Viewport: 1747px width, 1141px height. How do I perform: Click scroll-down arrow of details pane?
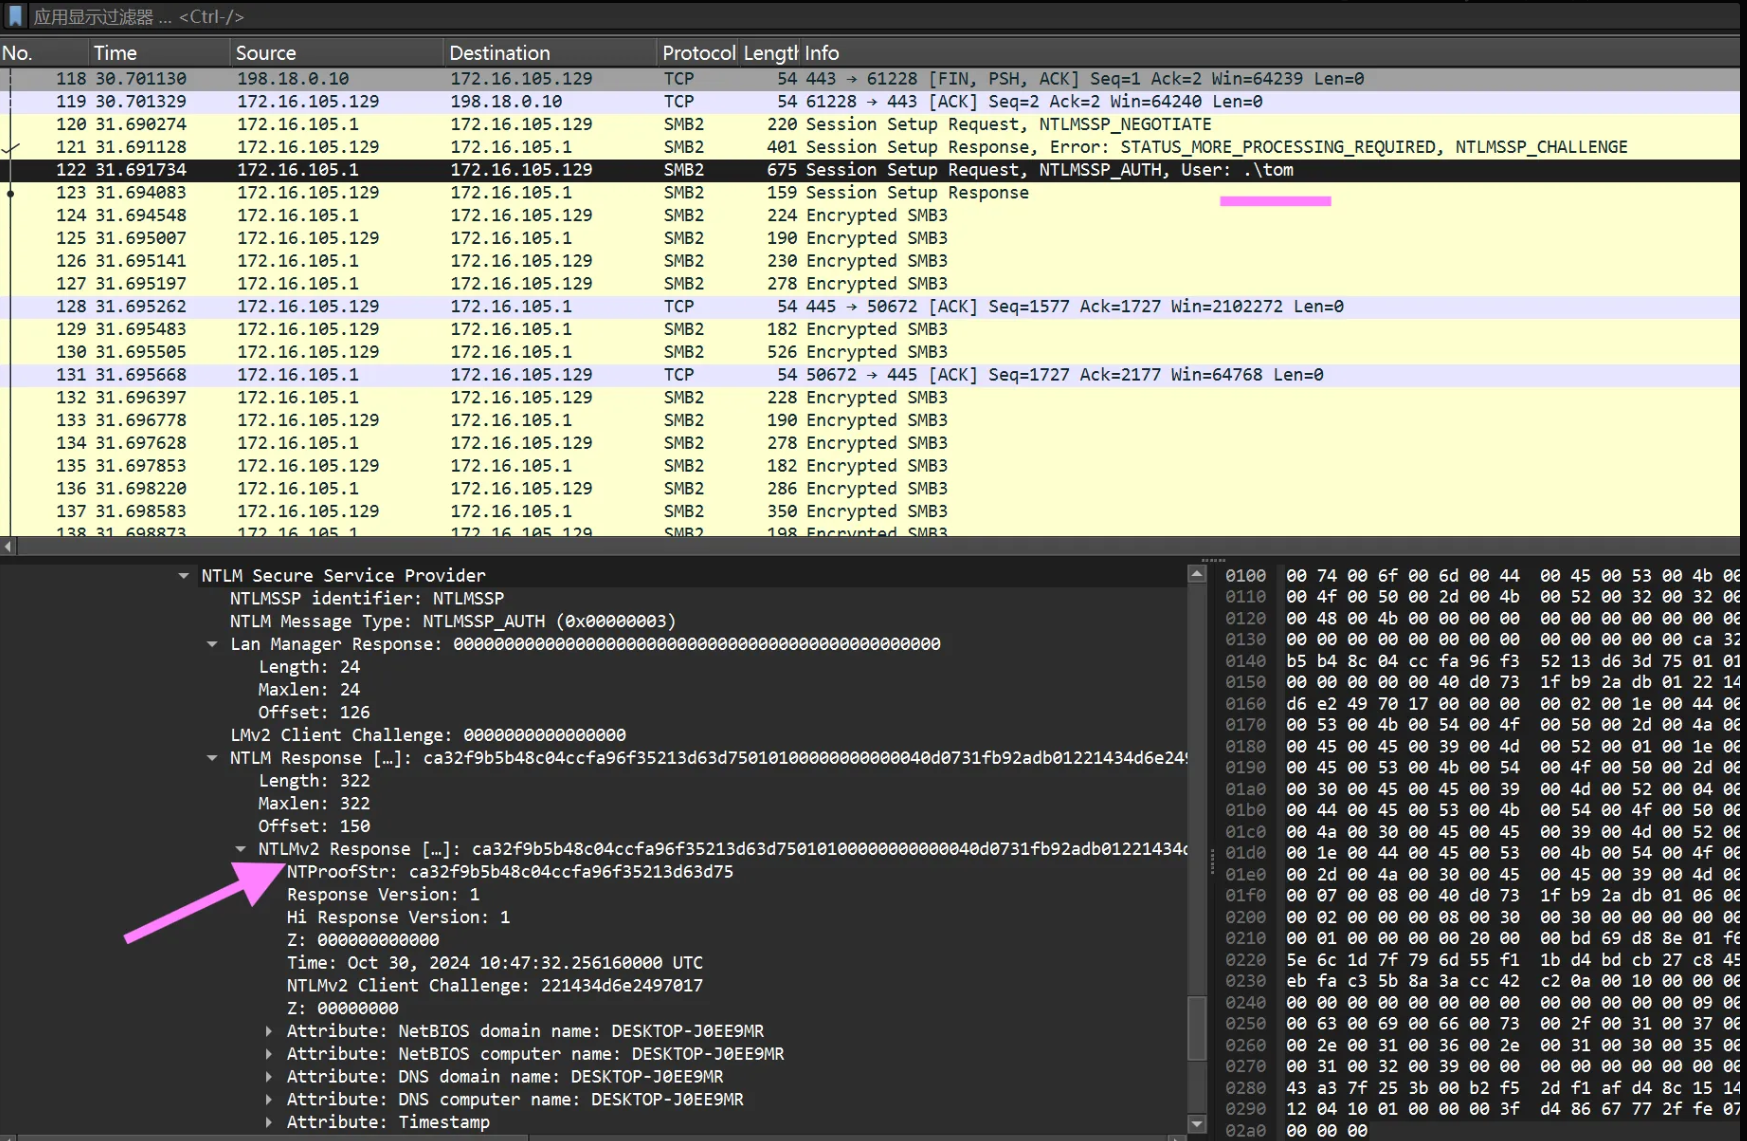pyautogui.click(x=1196, y=1124)
